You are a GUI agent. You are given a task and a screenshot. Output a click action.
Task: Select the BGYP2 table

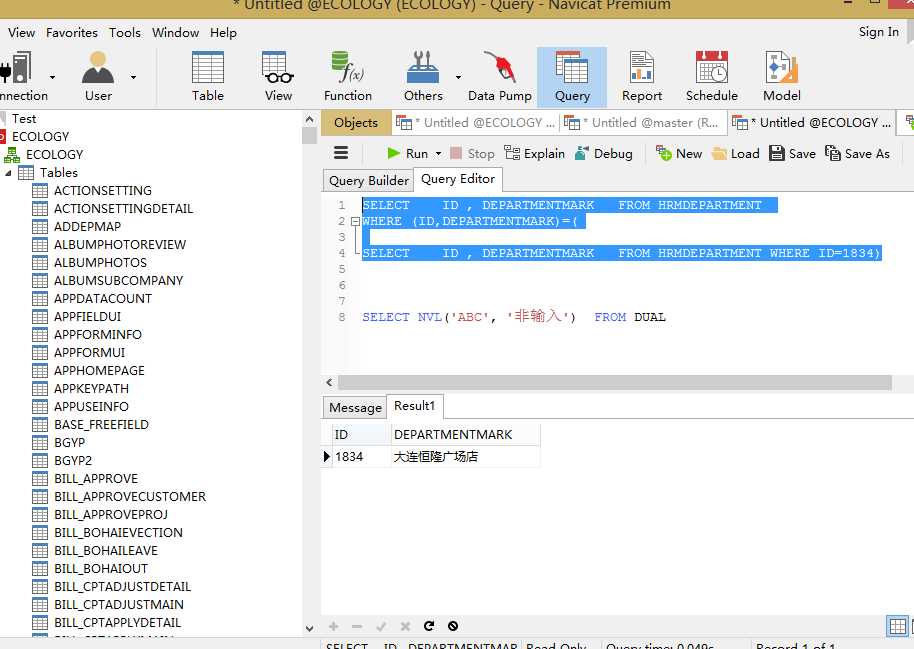coord(73,461)
